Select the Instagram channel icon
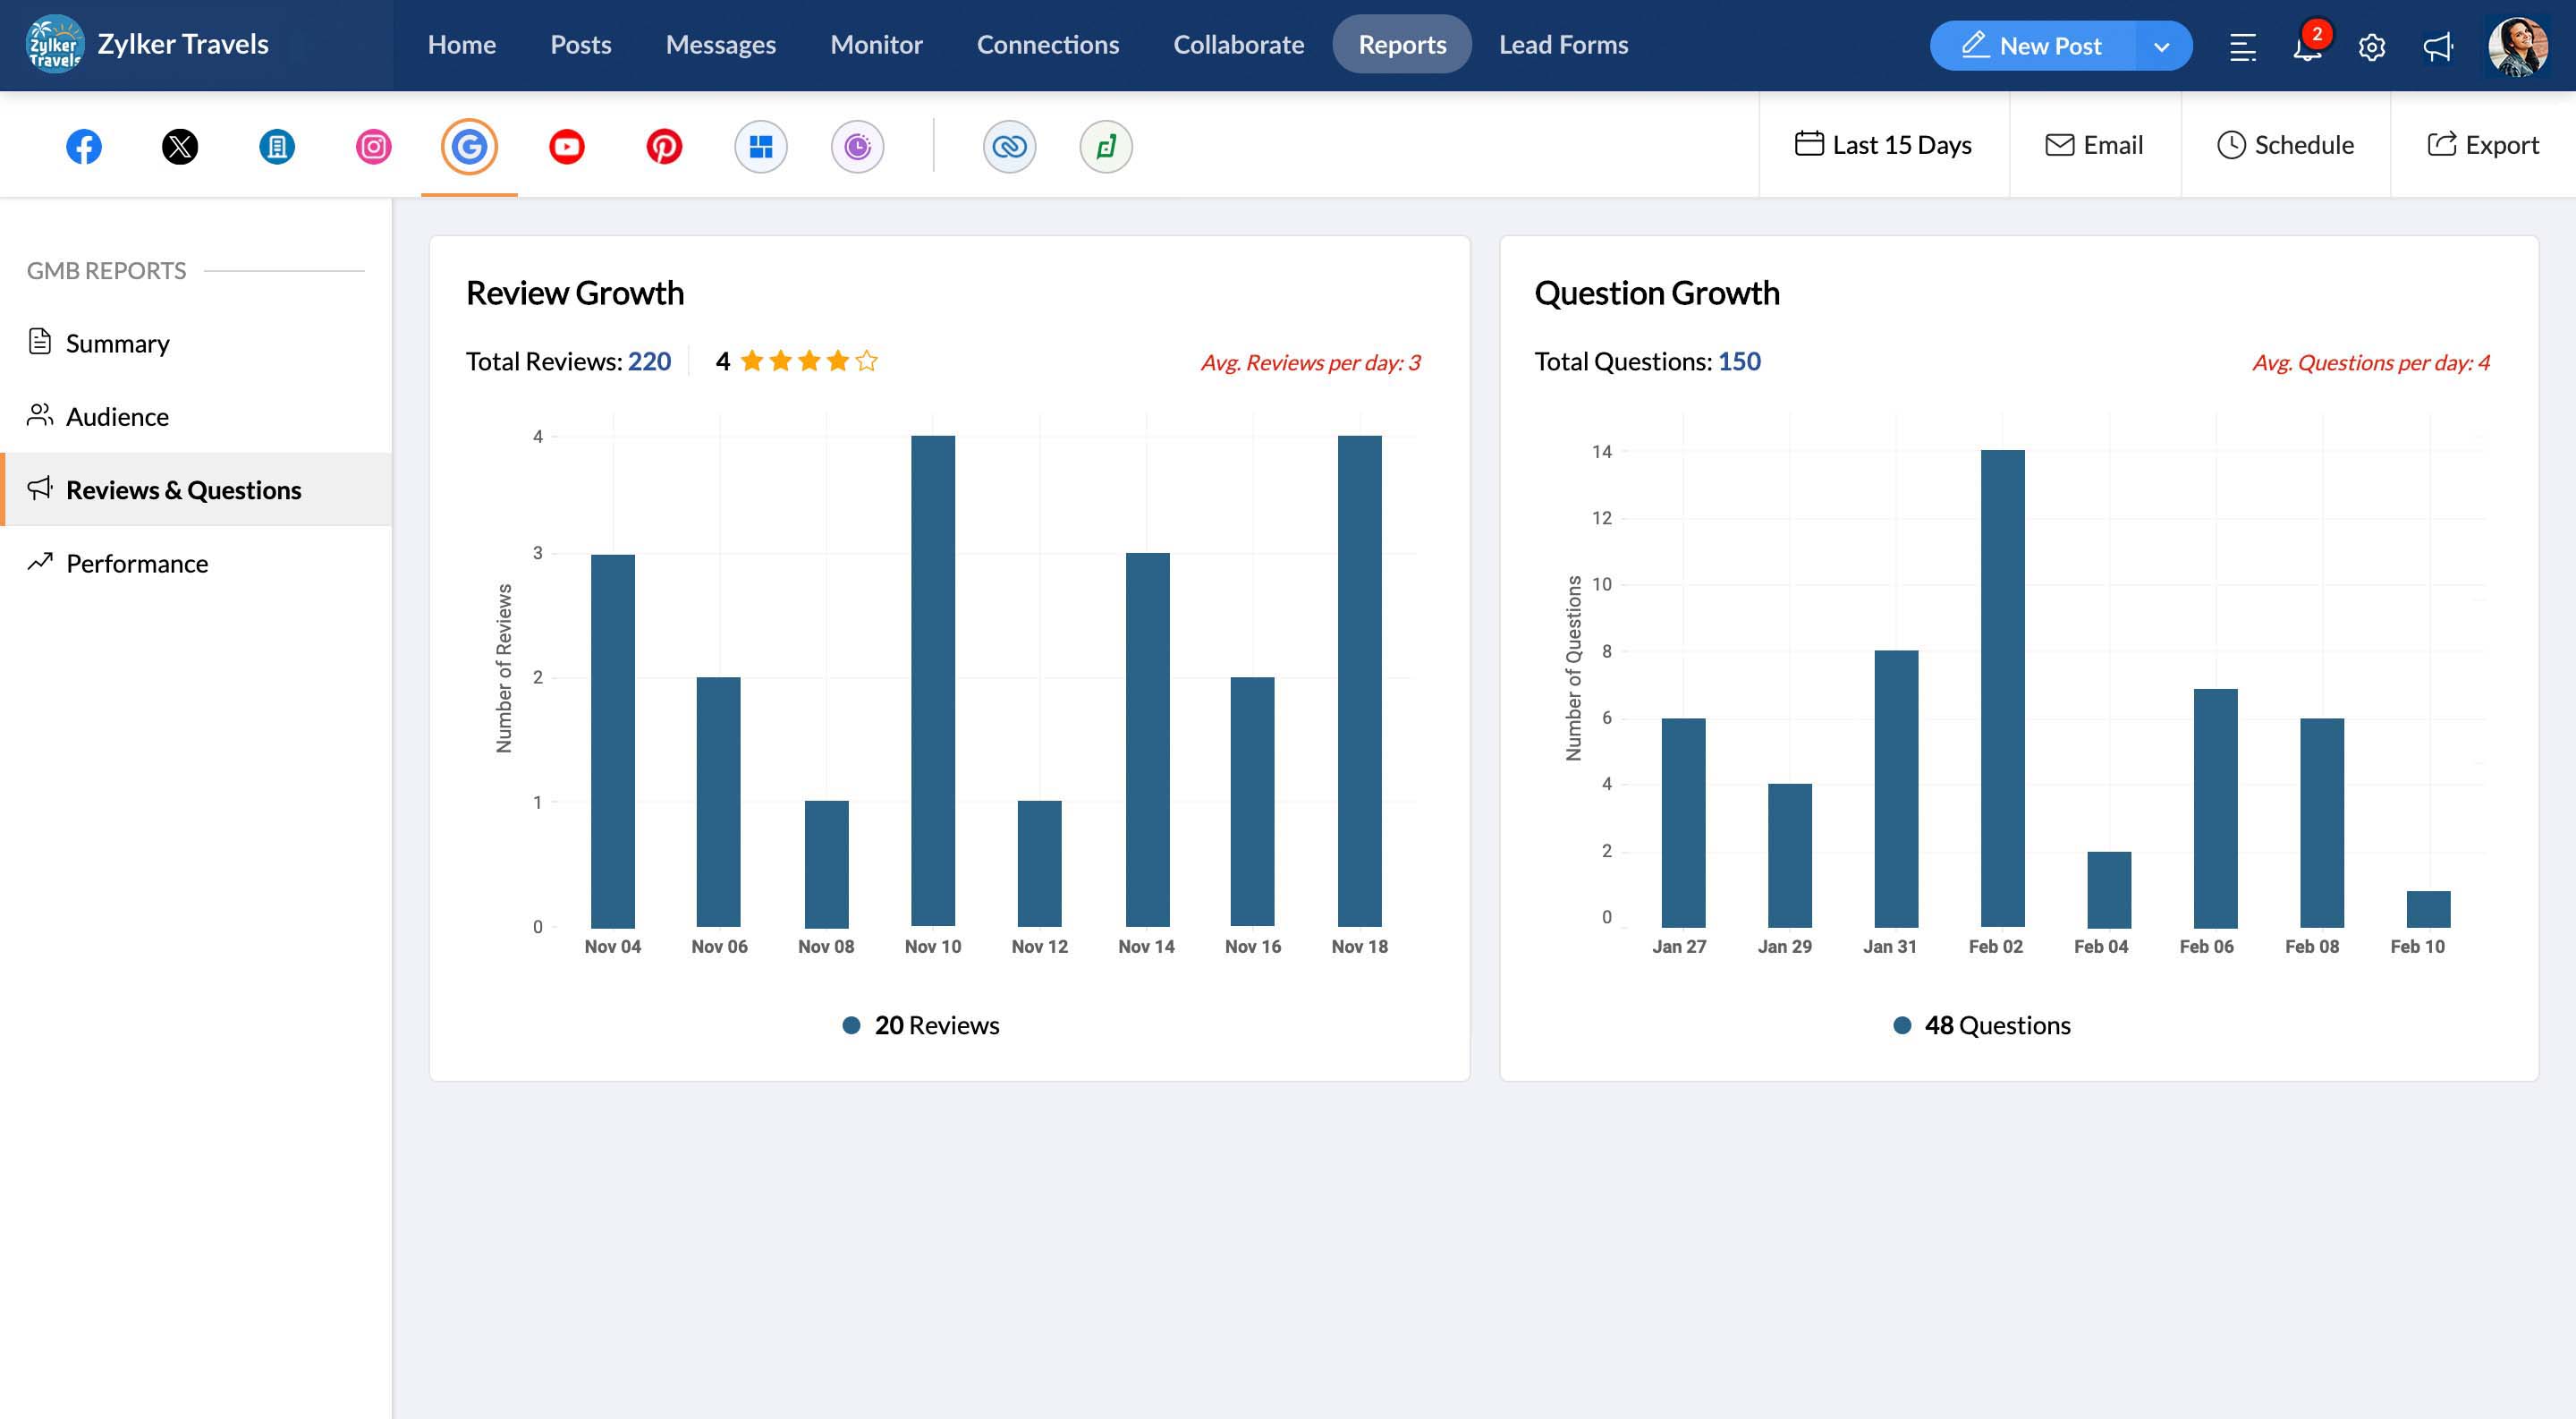This screenshot has width=2576, height=1419. 372,145
